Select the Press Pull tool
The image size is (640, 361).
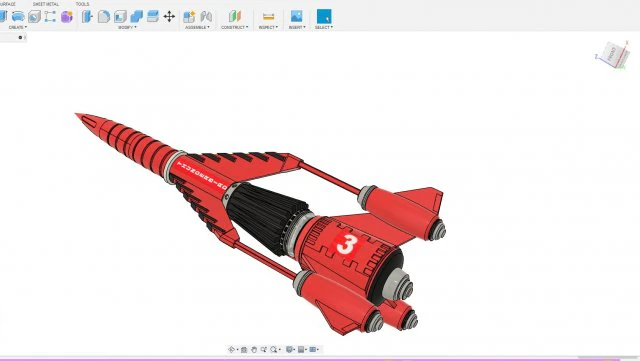[x=87, y=16]
